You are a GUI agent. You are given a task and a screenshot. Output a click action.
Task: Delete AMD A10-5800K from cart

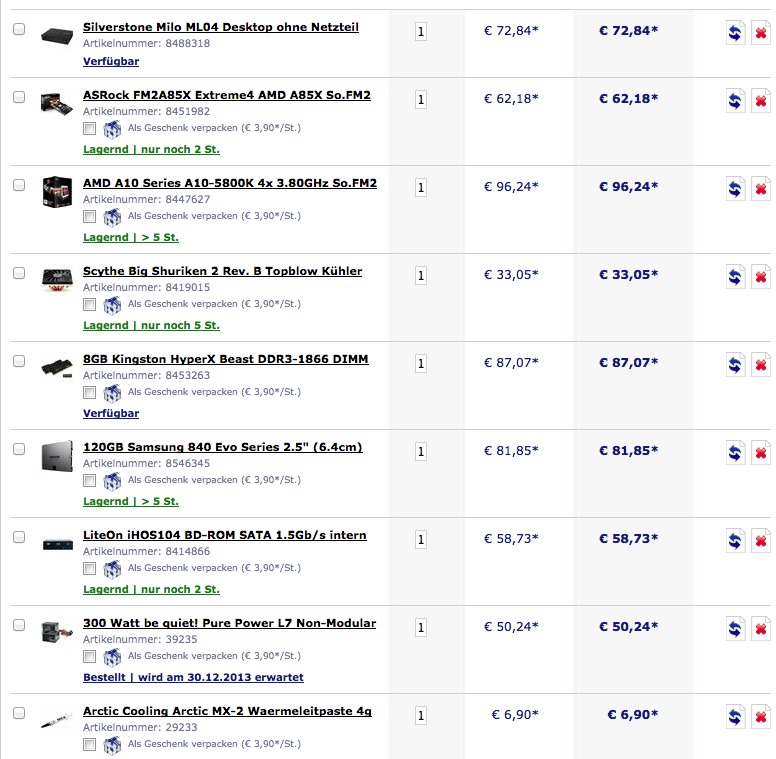click(x=761, y=189)
